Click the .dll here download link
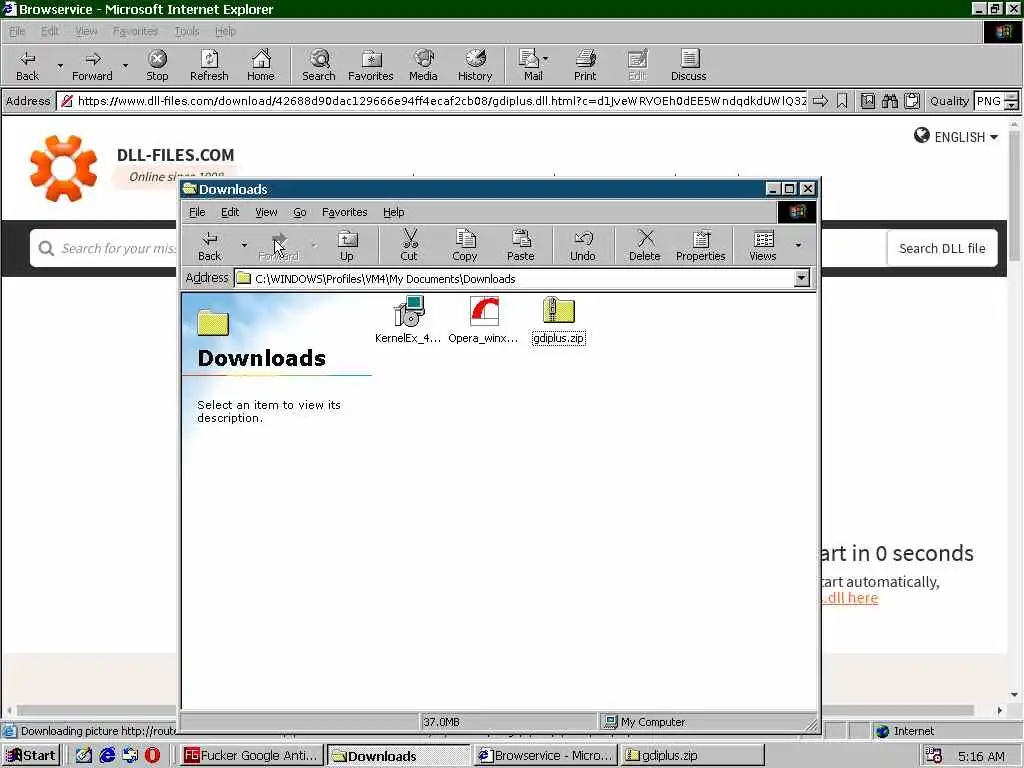 coord(850,598)
